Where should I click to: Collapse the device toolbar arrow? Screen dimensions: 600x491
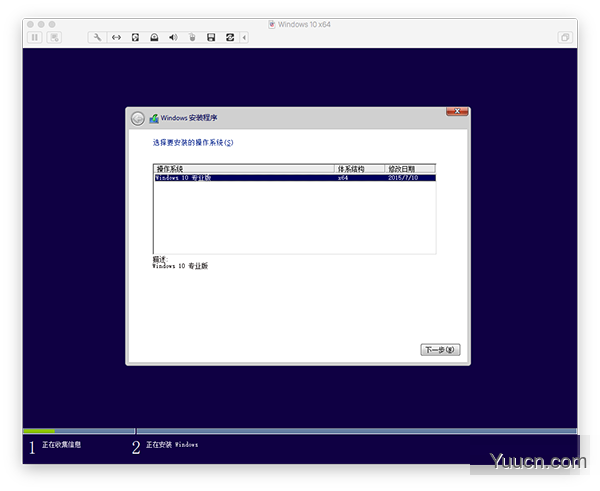(244, 37)
